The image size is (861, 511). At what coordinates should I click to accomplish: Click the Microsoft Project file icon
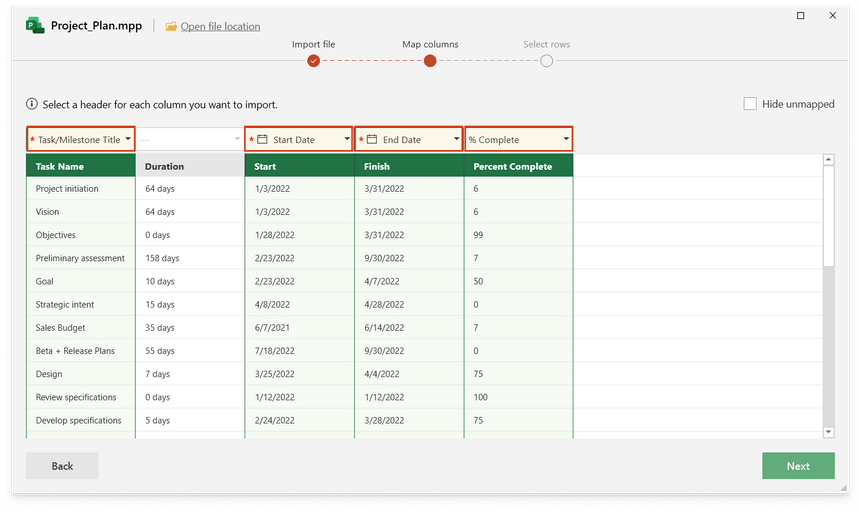click(x=36, y=26)
